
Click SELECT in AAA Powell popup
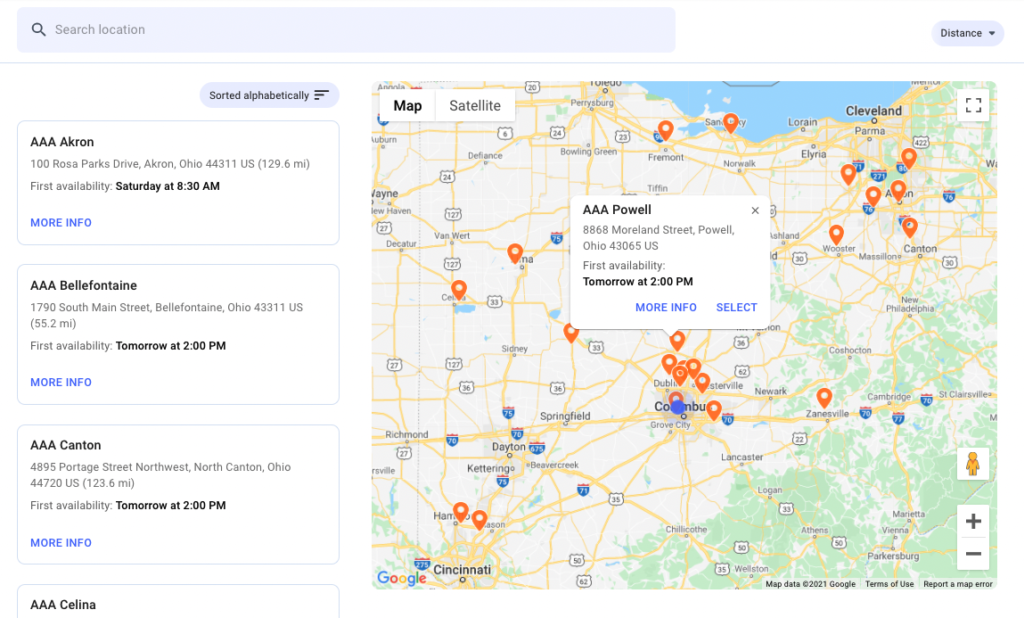click(737, 307)
